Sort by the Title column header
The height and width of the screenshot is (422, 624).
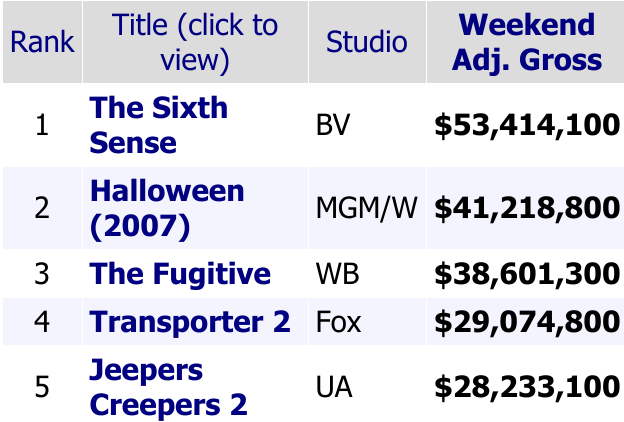[x=195, y=42]
